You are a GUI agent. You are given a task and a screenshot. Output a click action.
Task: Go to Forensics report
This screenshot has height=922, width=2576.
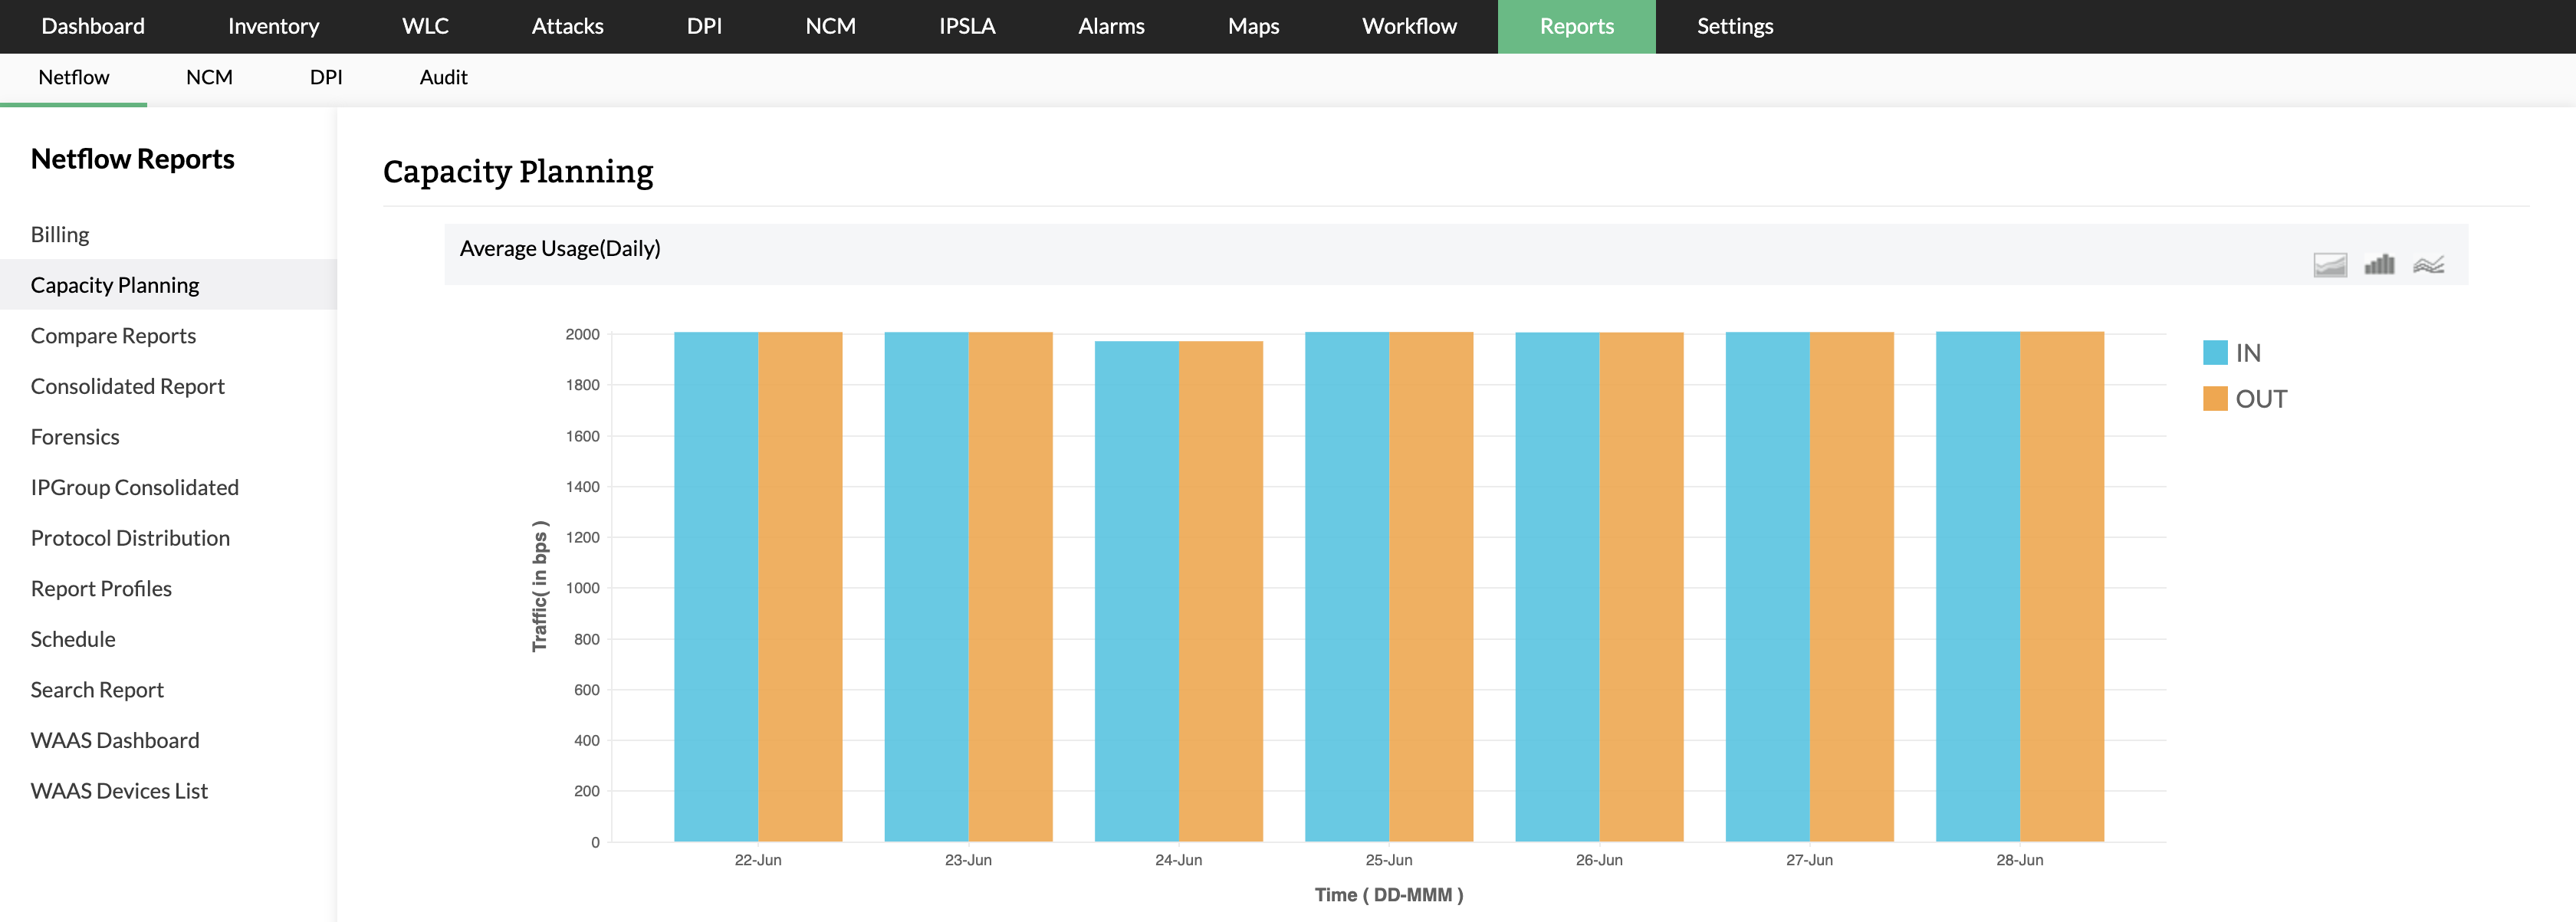75,437
